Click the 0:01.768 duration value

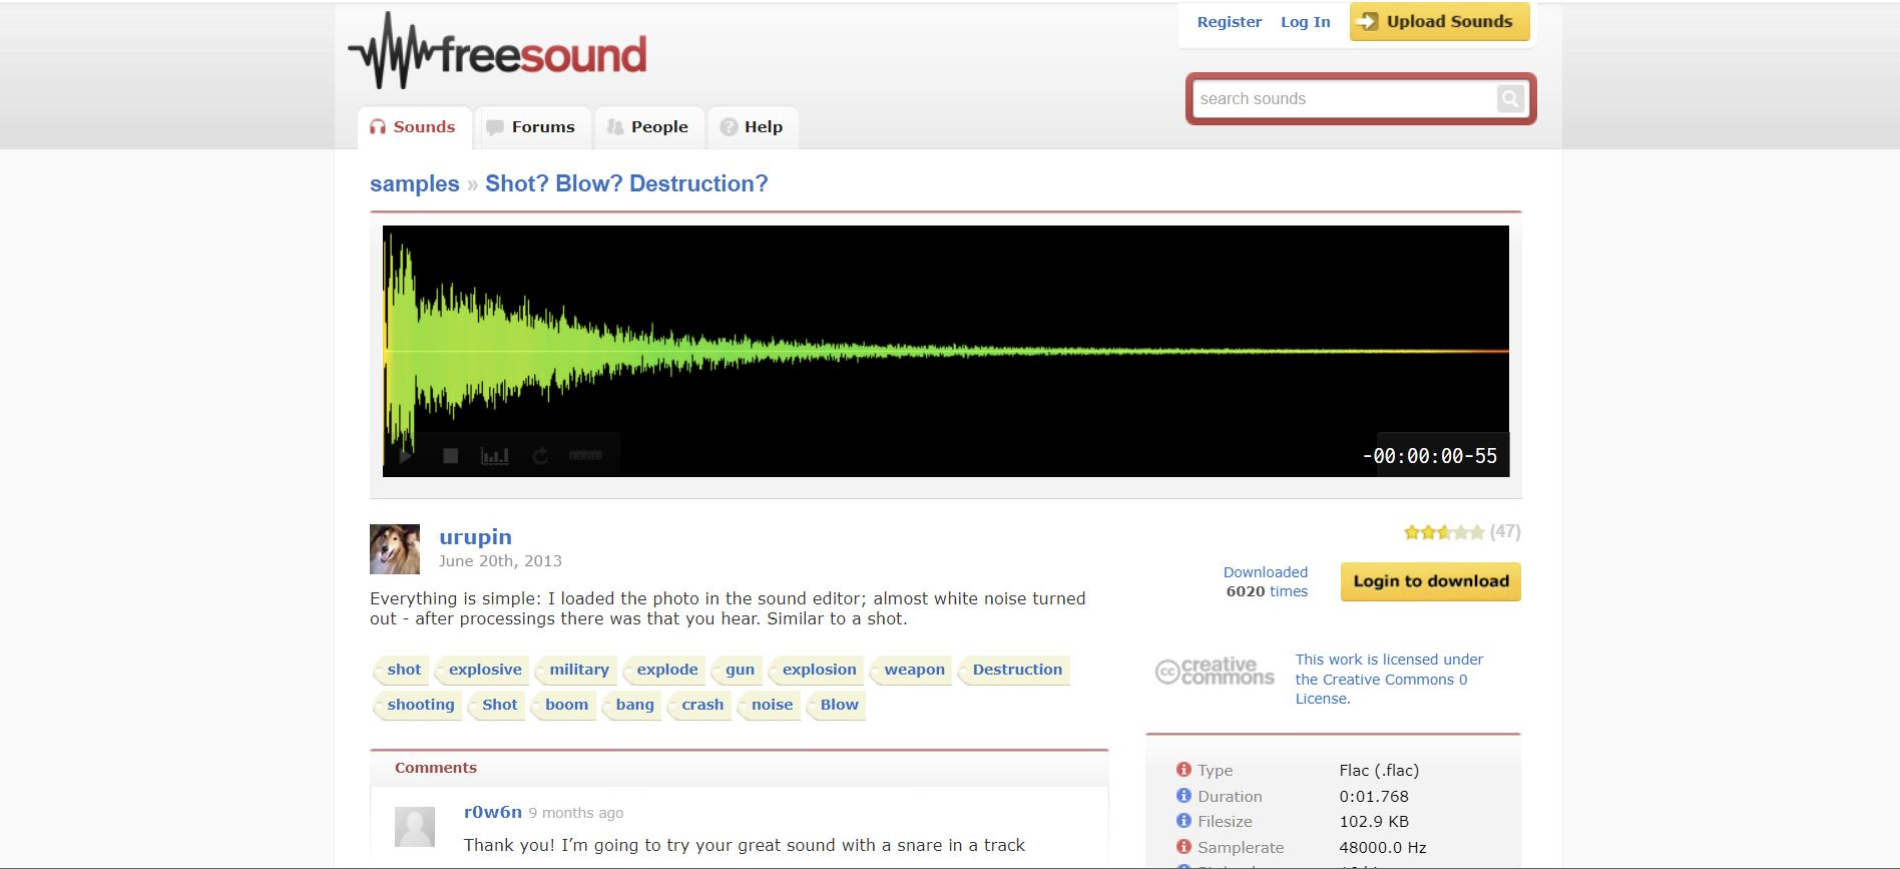click(x=1374, y=796)
